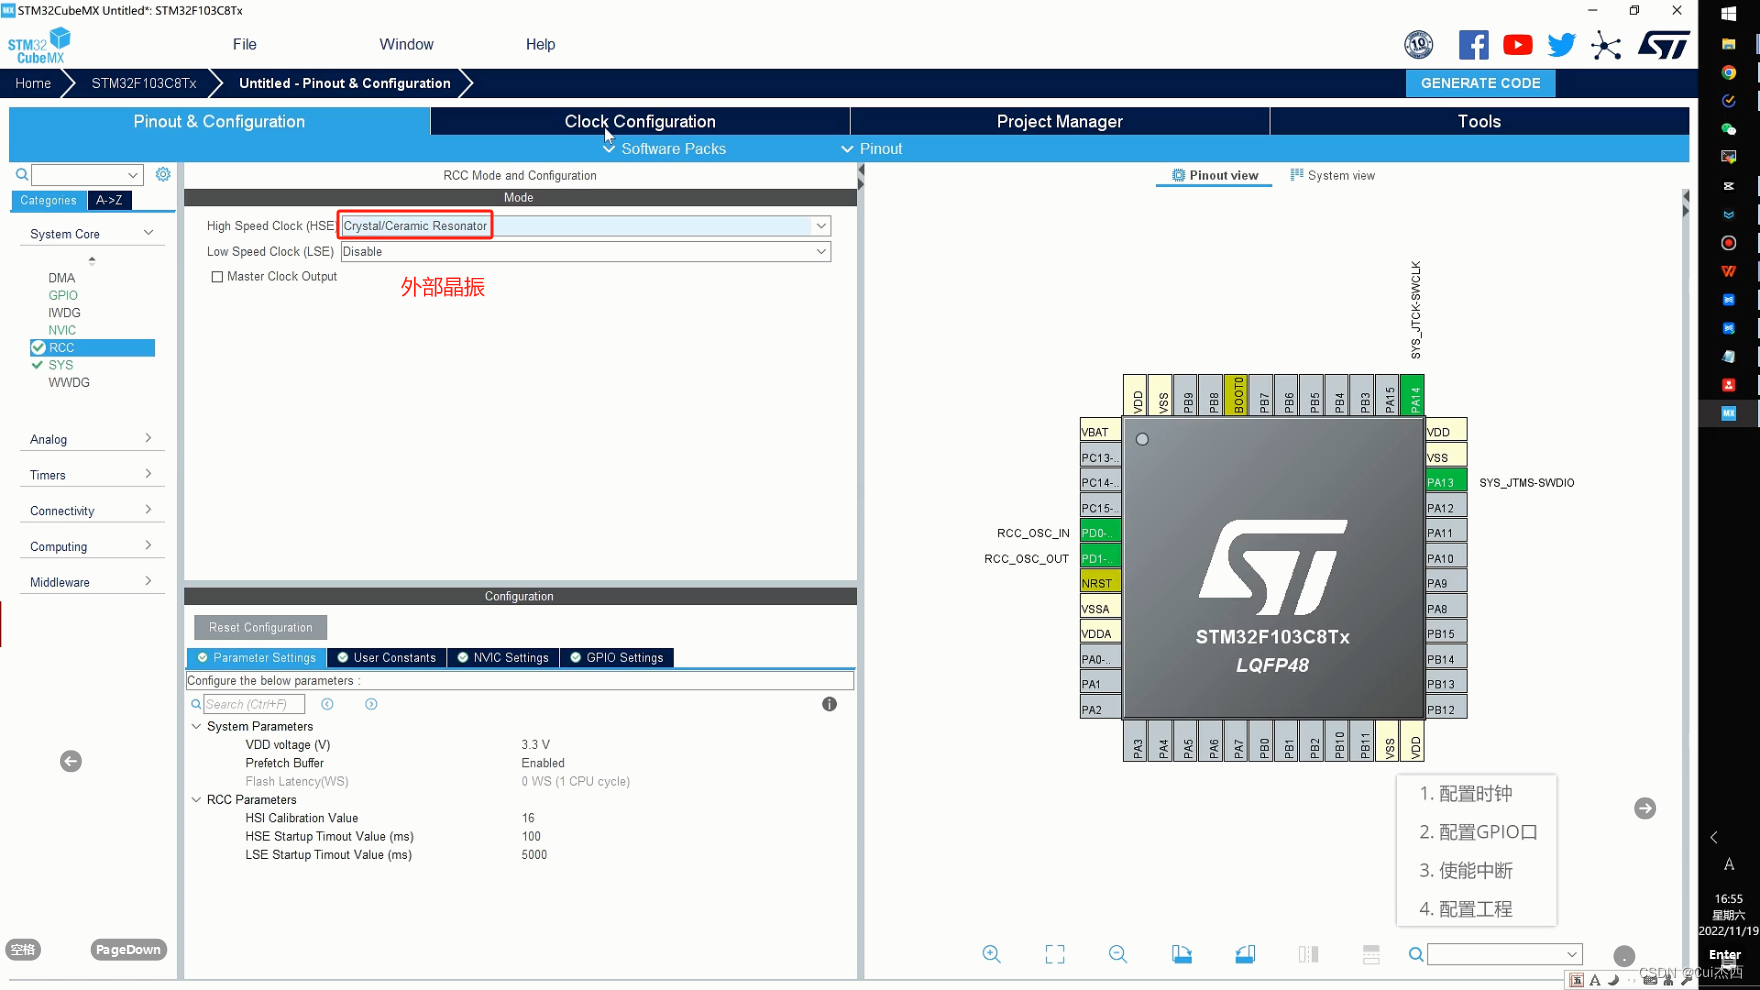
Task: Go to previous search result arrow
Action: (327, 704)
